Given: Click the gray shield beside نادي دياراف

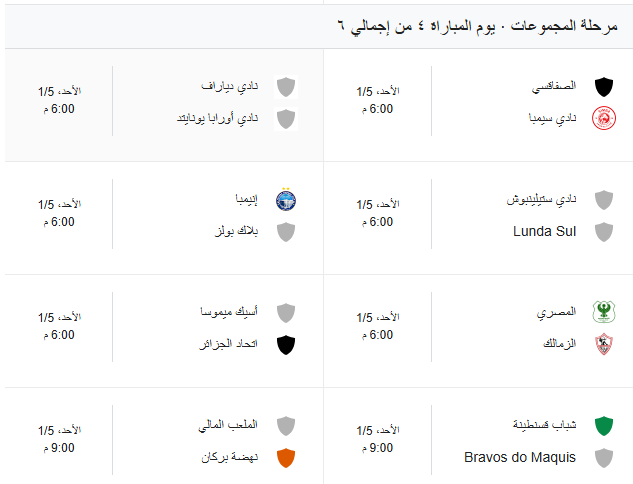Looking at the screenshot, I should [286, 87].
